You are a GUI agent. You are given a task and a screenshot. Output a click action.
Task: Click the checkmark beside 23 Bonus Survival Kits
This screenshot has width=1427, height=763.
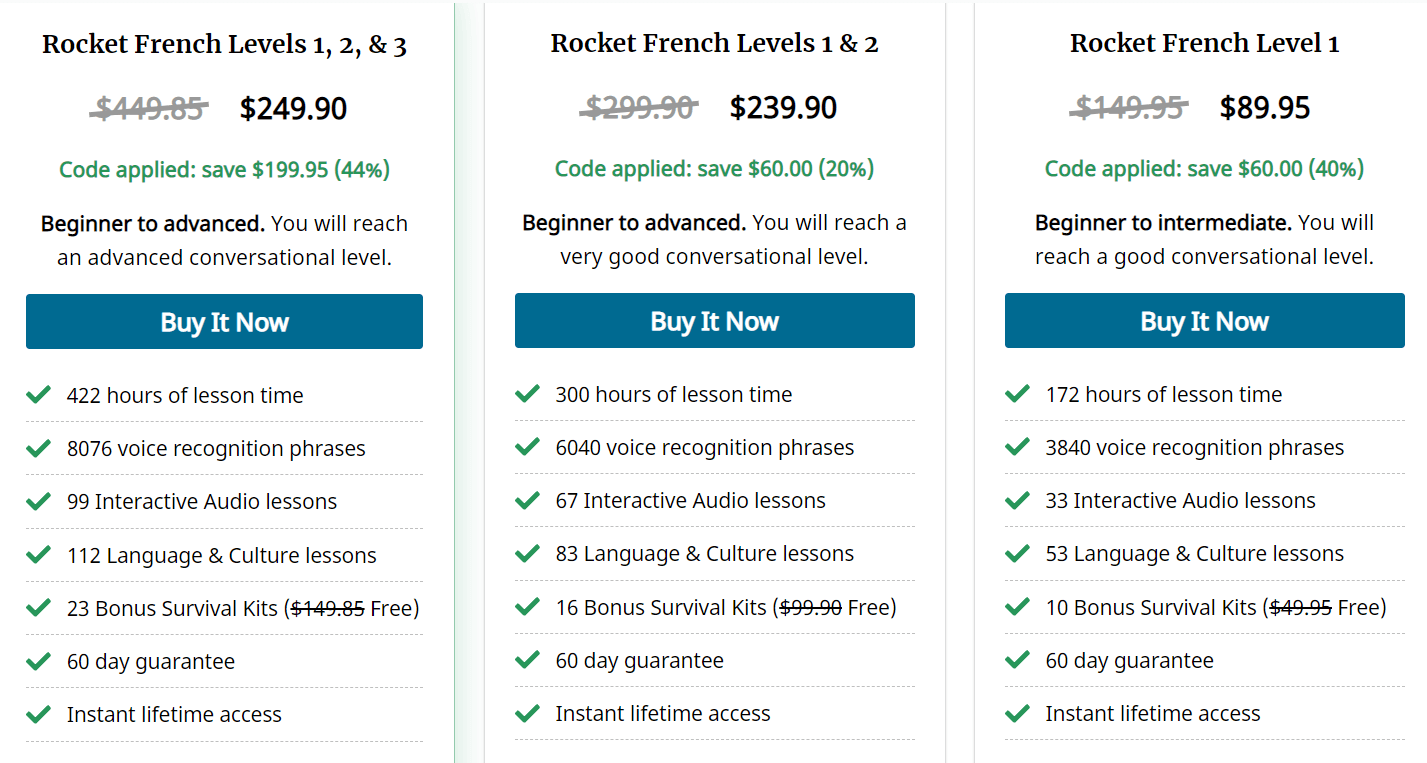(38, 606)
